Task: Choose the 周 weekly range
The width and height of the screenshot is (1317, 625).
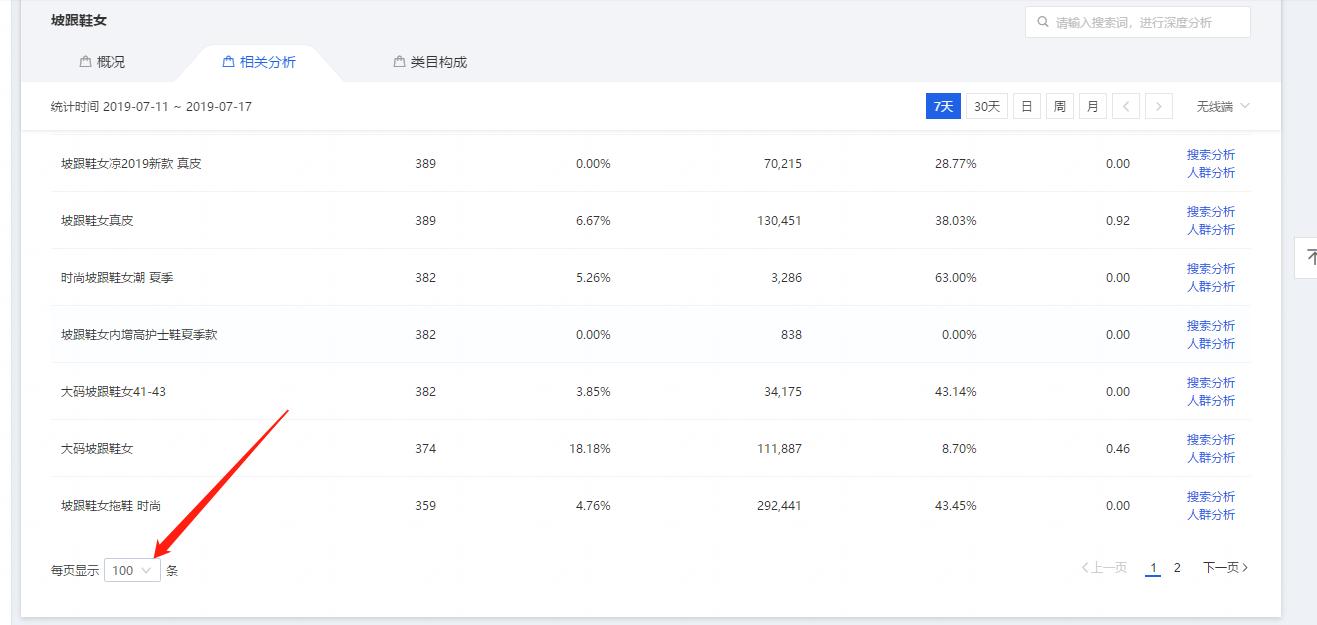Action: 1059,106
